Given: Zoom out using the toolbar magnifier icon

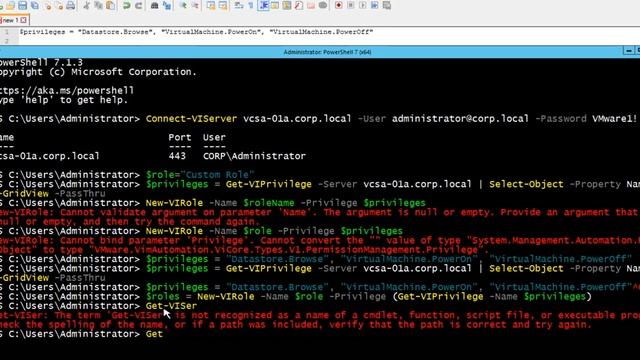Looking at the screenshot, I should [196, 5].
